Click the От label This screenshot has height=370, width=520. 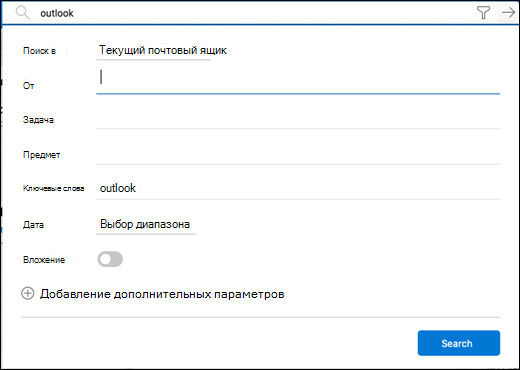(x=28, y=86)
